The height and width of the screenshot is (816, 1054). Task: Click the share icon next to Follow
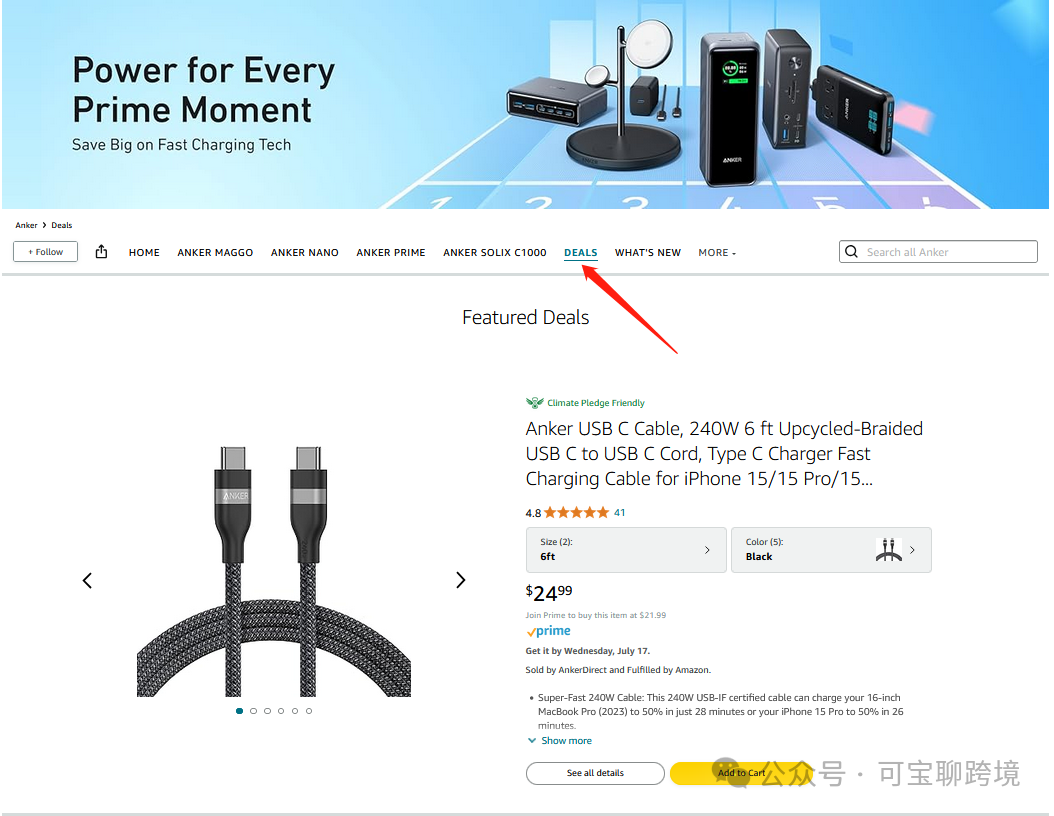click(x=102, y=251)
